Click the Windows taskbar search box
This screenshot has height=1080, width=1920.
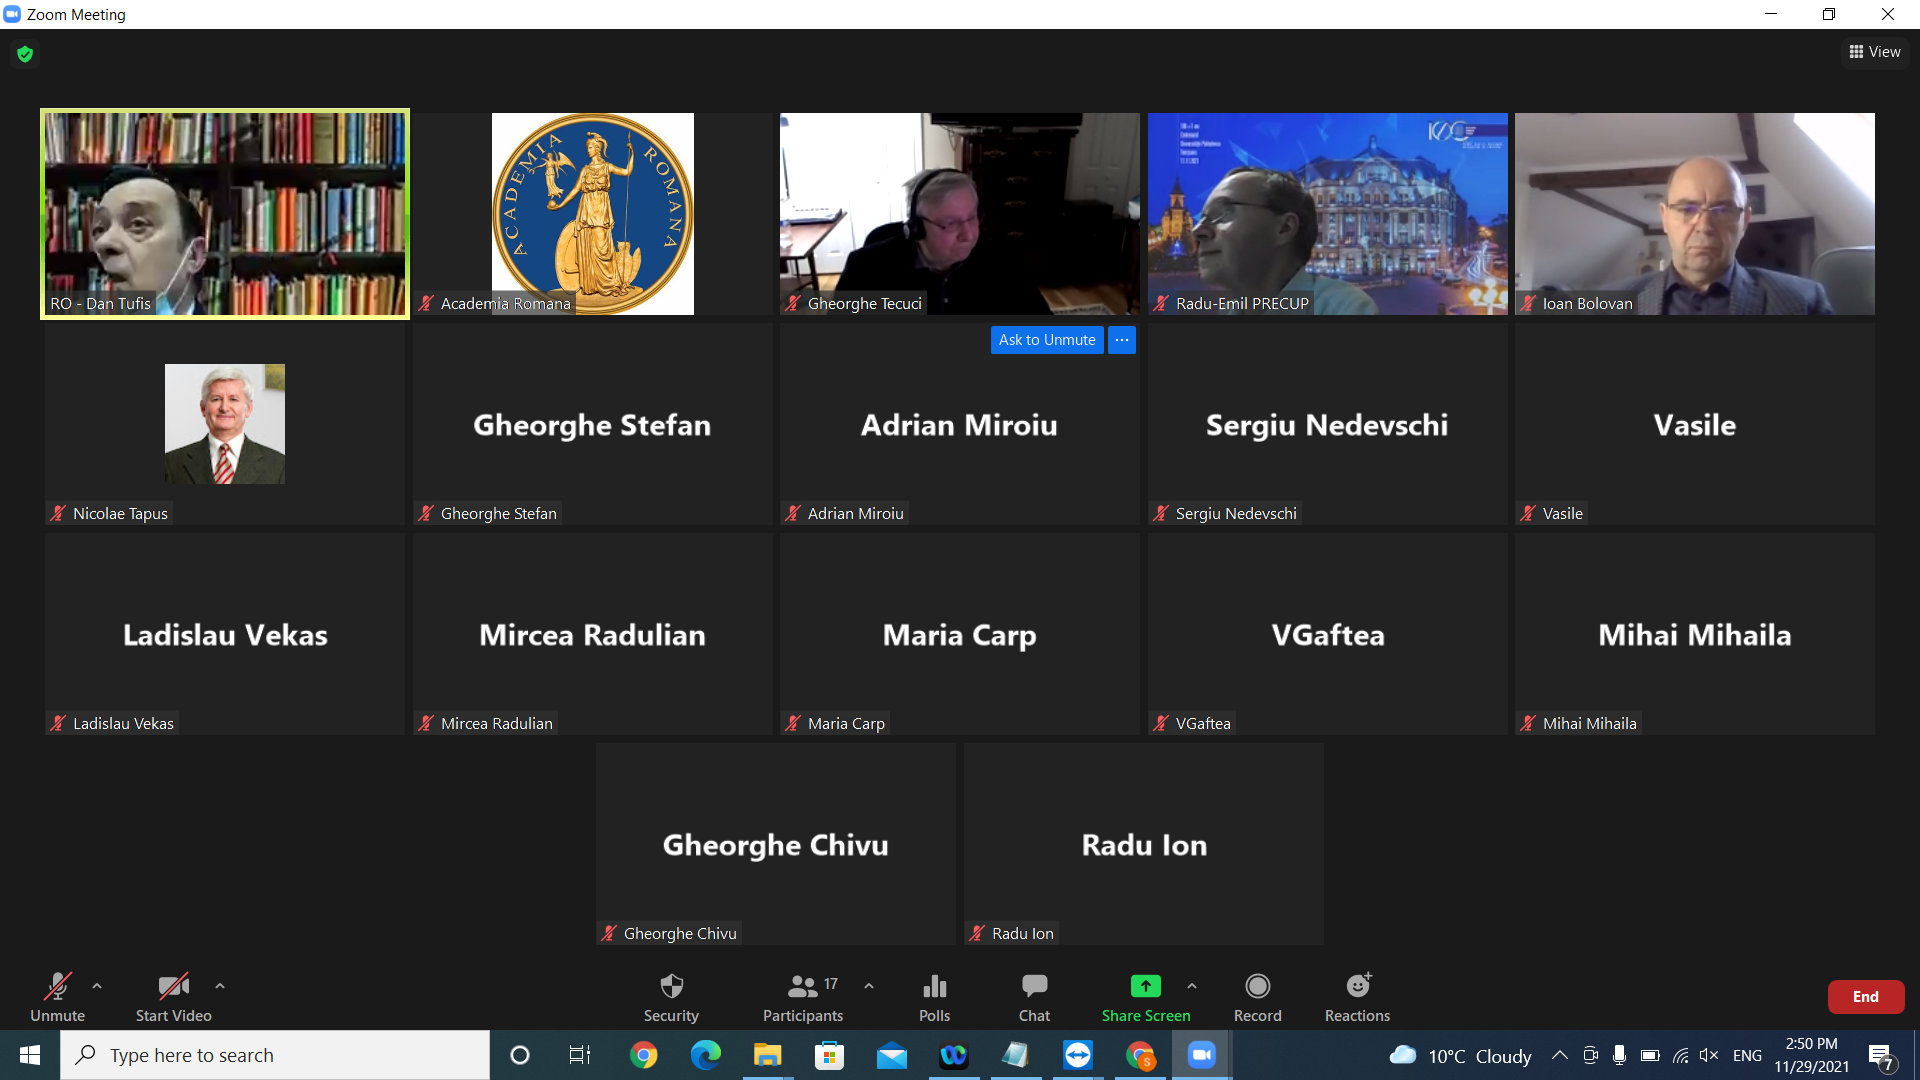275,1055
